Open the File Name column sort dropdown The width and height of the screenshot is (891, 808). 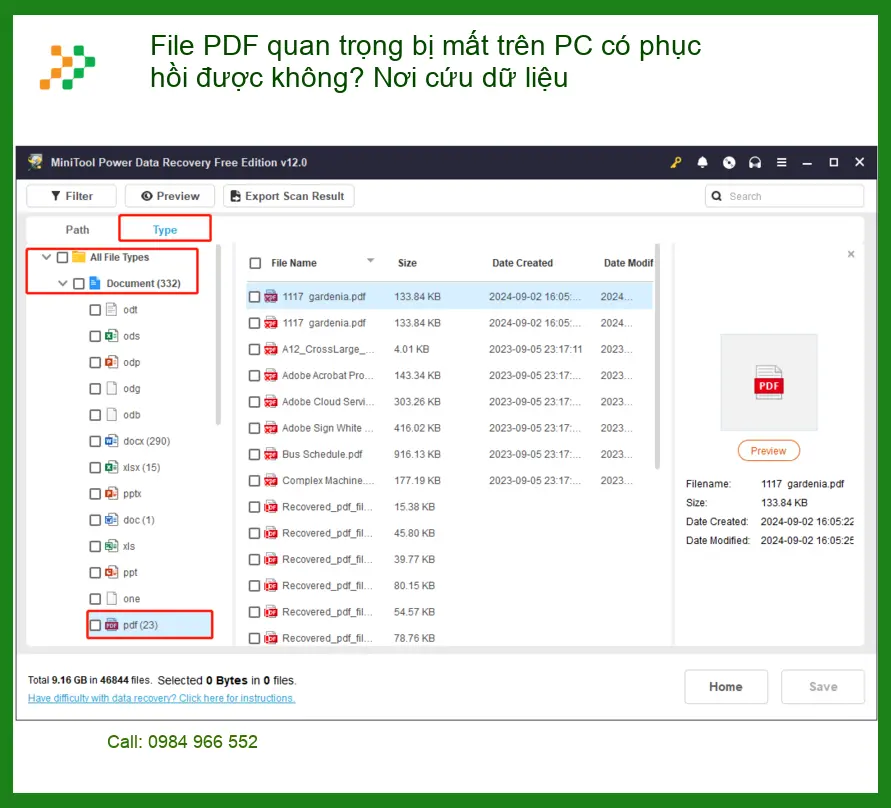pos(370,261)
